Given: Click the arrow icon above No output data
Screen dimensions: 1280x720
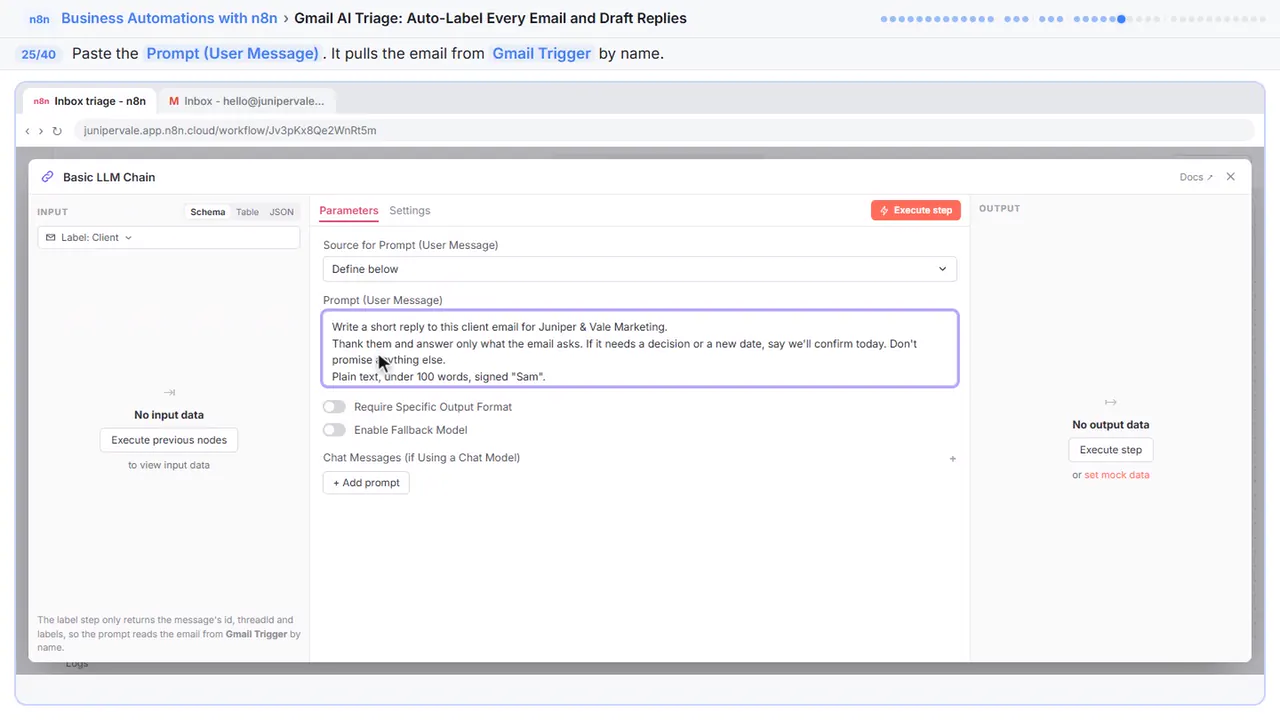Looking at the screenshot, I should [1111, 402].
